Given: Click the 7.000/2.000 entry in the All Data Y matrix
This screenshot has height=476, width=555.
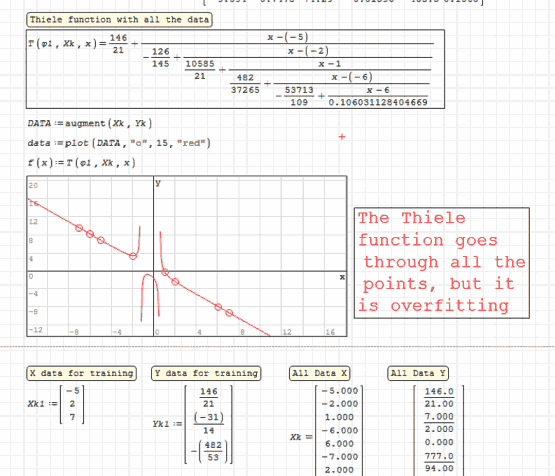Looking at the screenshot, I should [x=439, y=423].
